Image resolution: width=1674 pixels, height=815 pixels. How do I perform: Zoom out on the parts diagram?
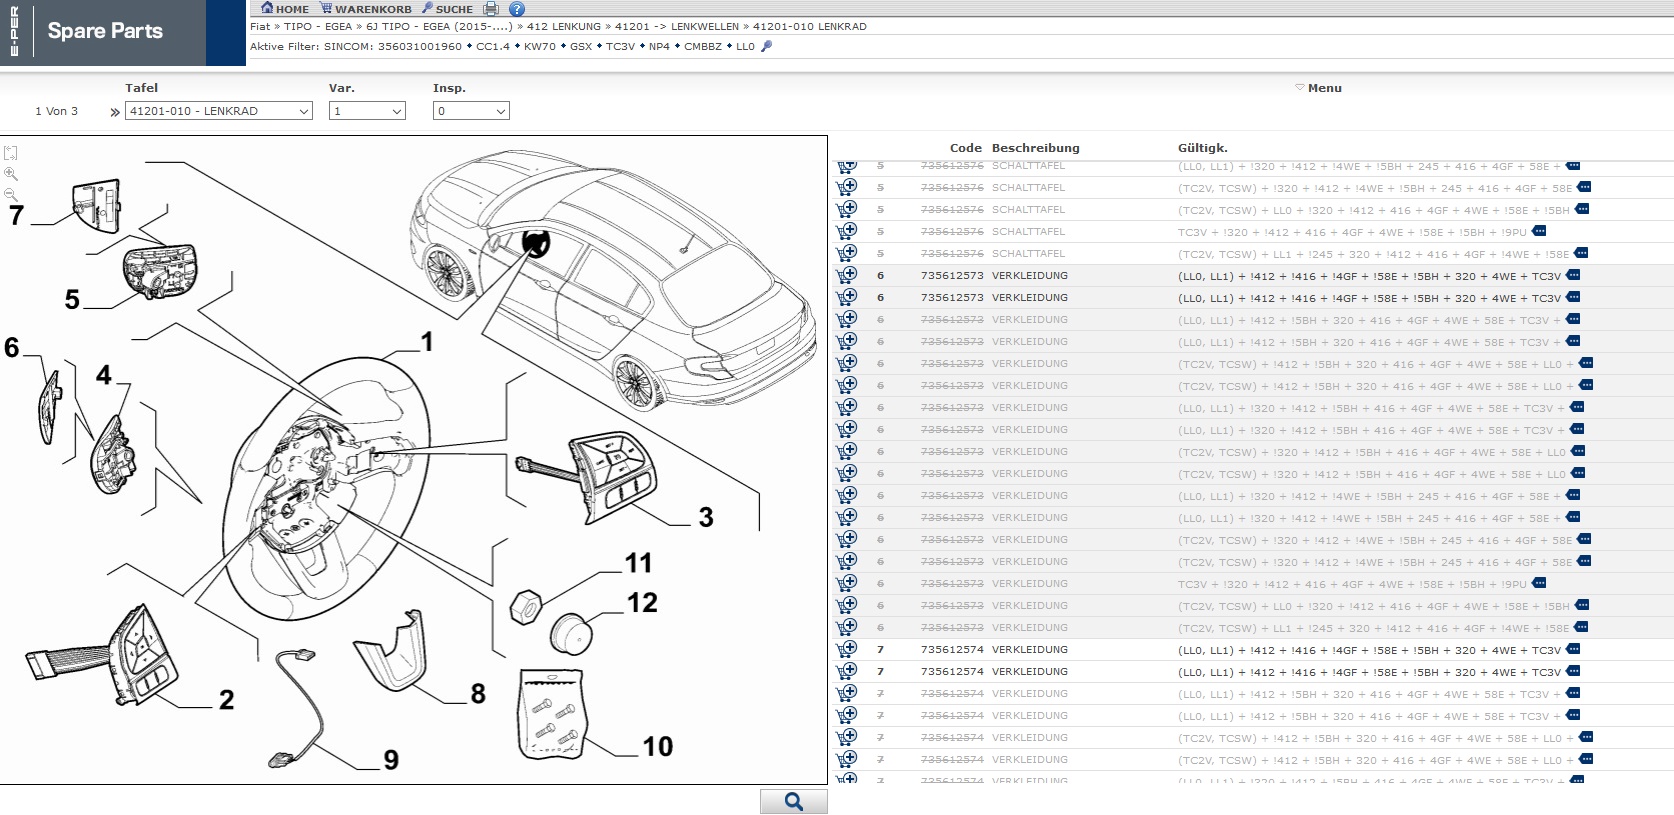[11, 194]
